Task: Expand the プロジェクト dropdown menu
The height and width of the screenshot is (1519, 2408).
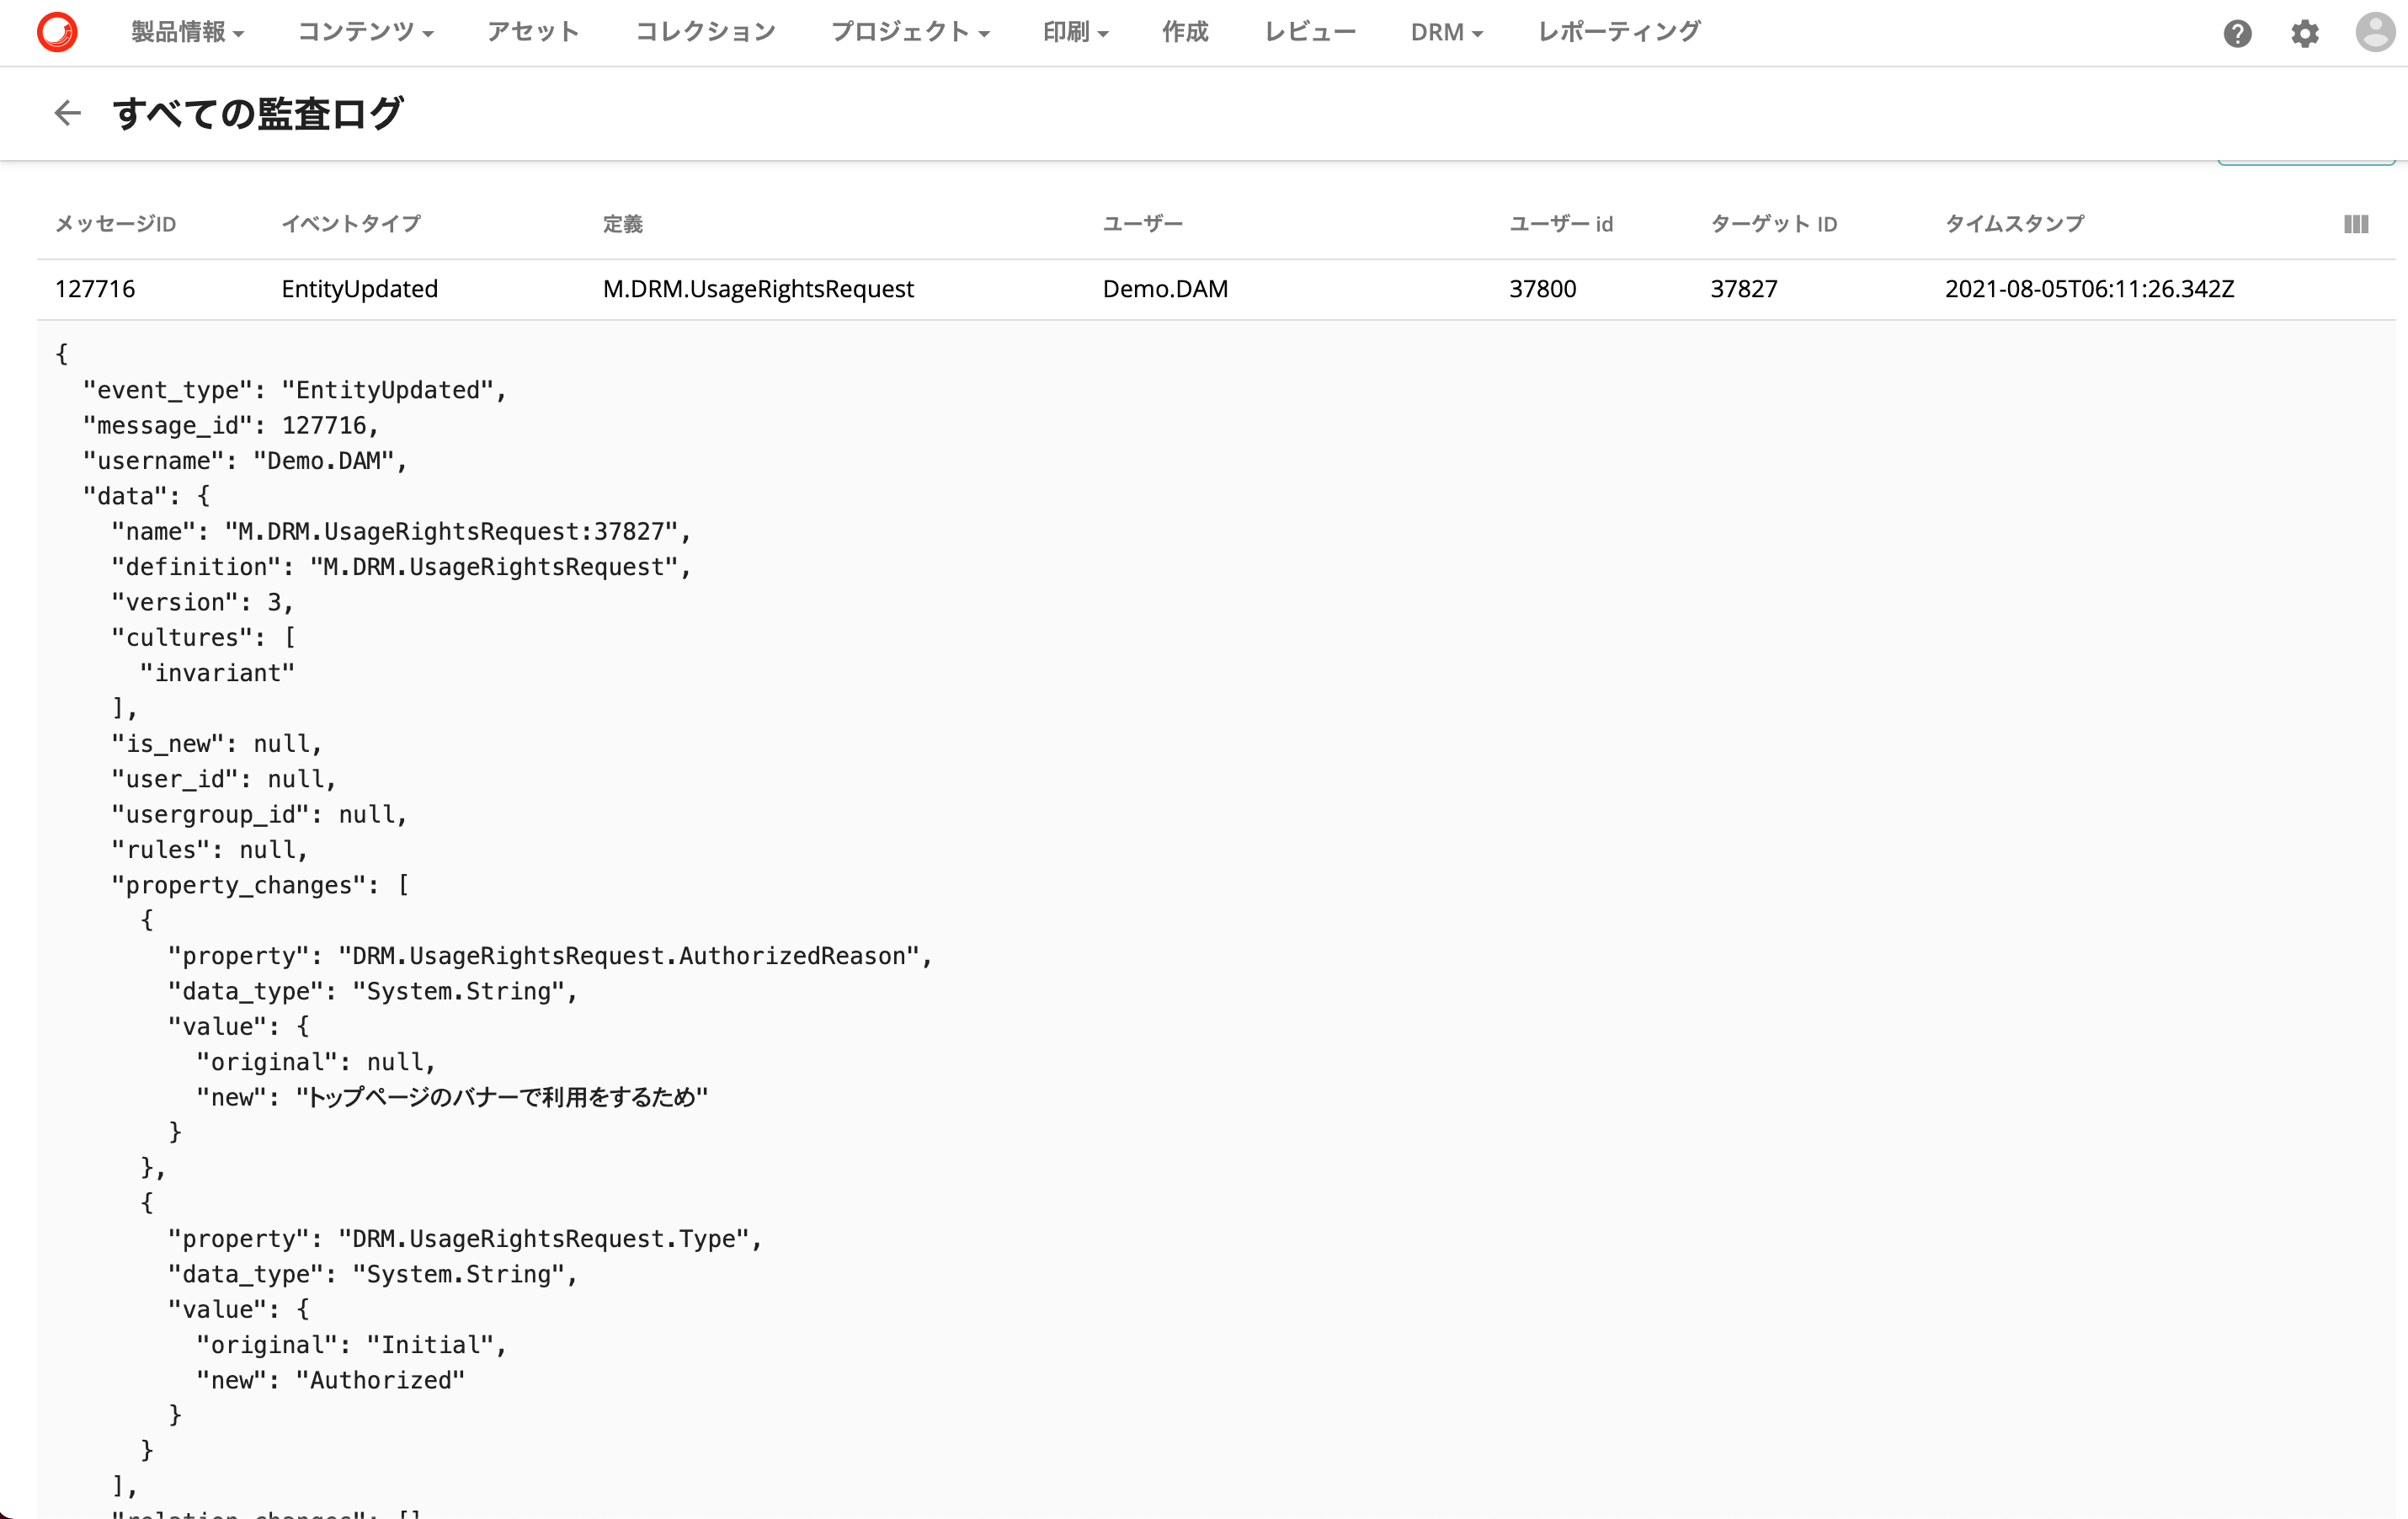Action: coord(910,32)
